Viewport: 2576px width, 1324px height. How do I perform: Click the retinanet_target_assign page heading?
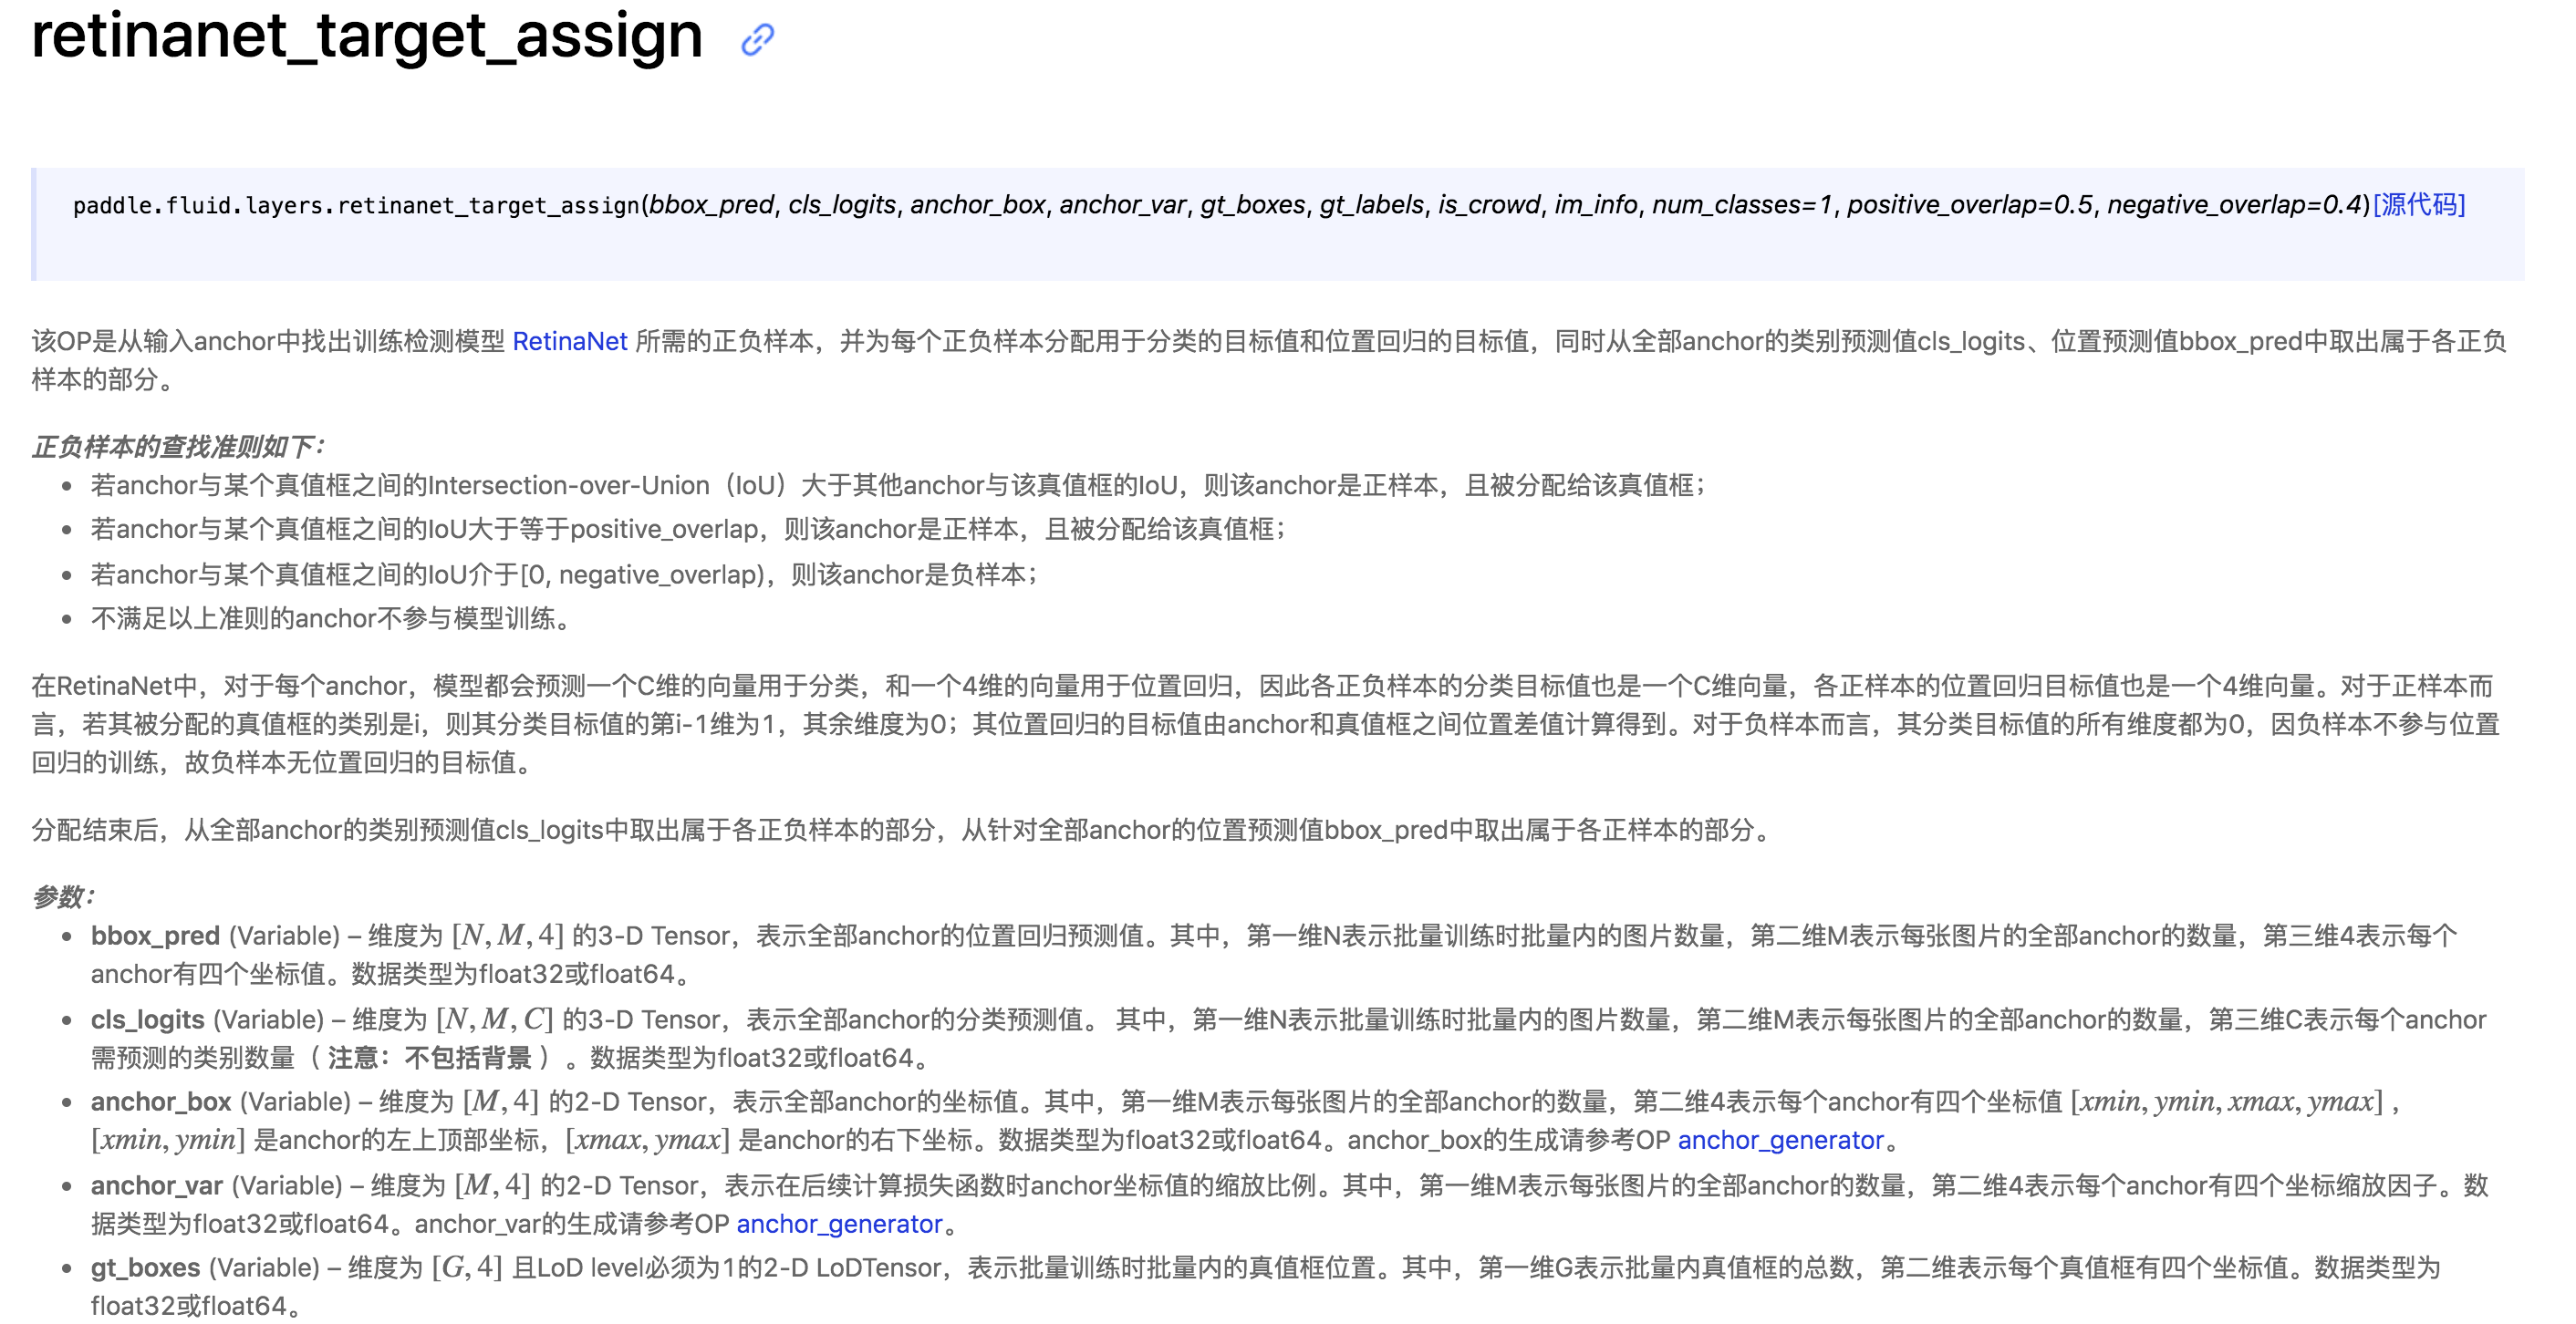coord(367,36)
